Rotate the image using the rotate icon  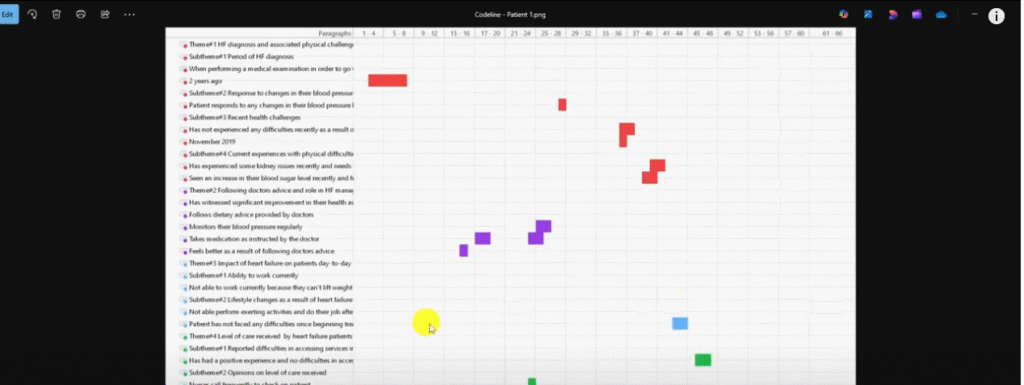click(x=32, y=14)
